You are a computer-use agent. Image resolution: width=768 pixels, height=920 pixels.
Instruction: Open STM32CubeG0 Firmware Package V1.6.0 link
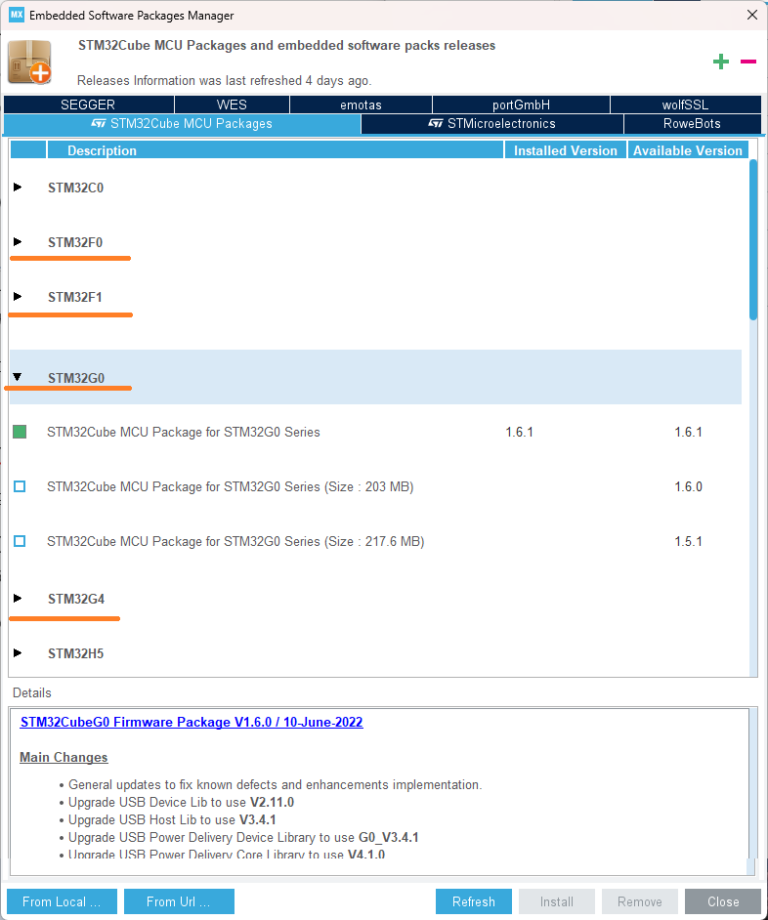point(191,722)
